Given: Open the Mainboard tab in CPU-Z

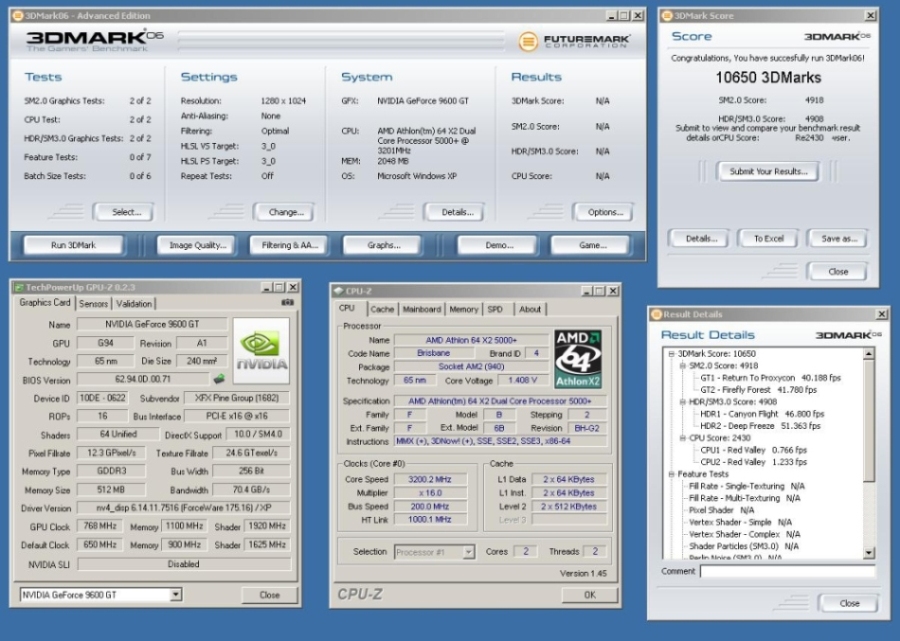Looking at the screenshot, I should (x=421, y=309).
